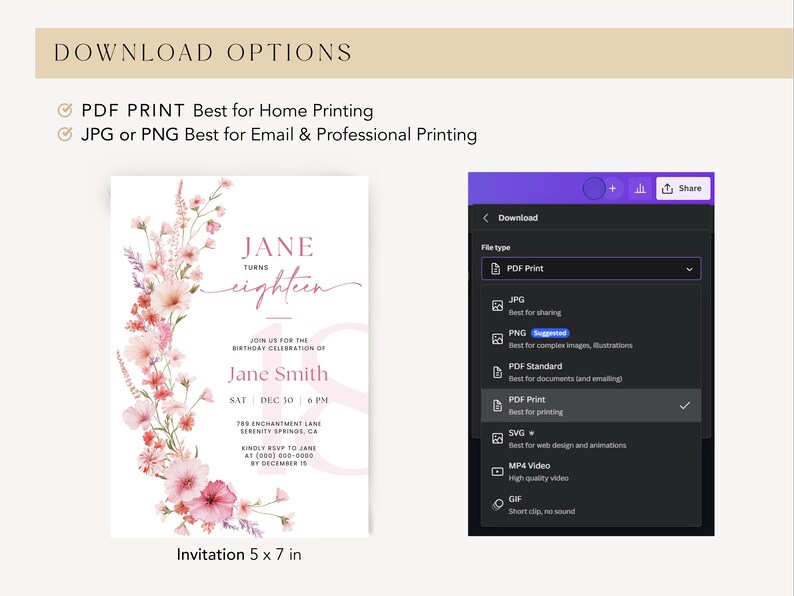
Task: Click the PDF Print document icon
Action: [497, 406]
